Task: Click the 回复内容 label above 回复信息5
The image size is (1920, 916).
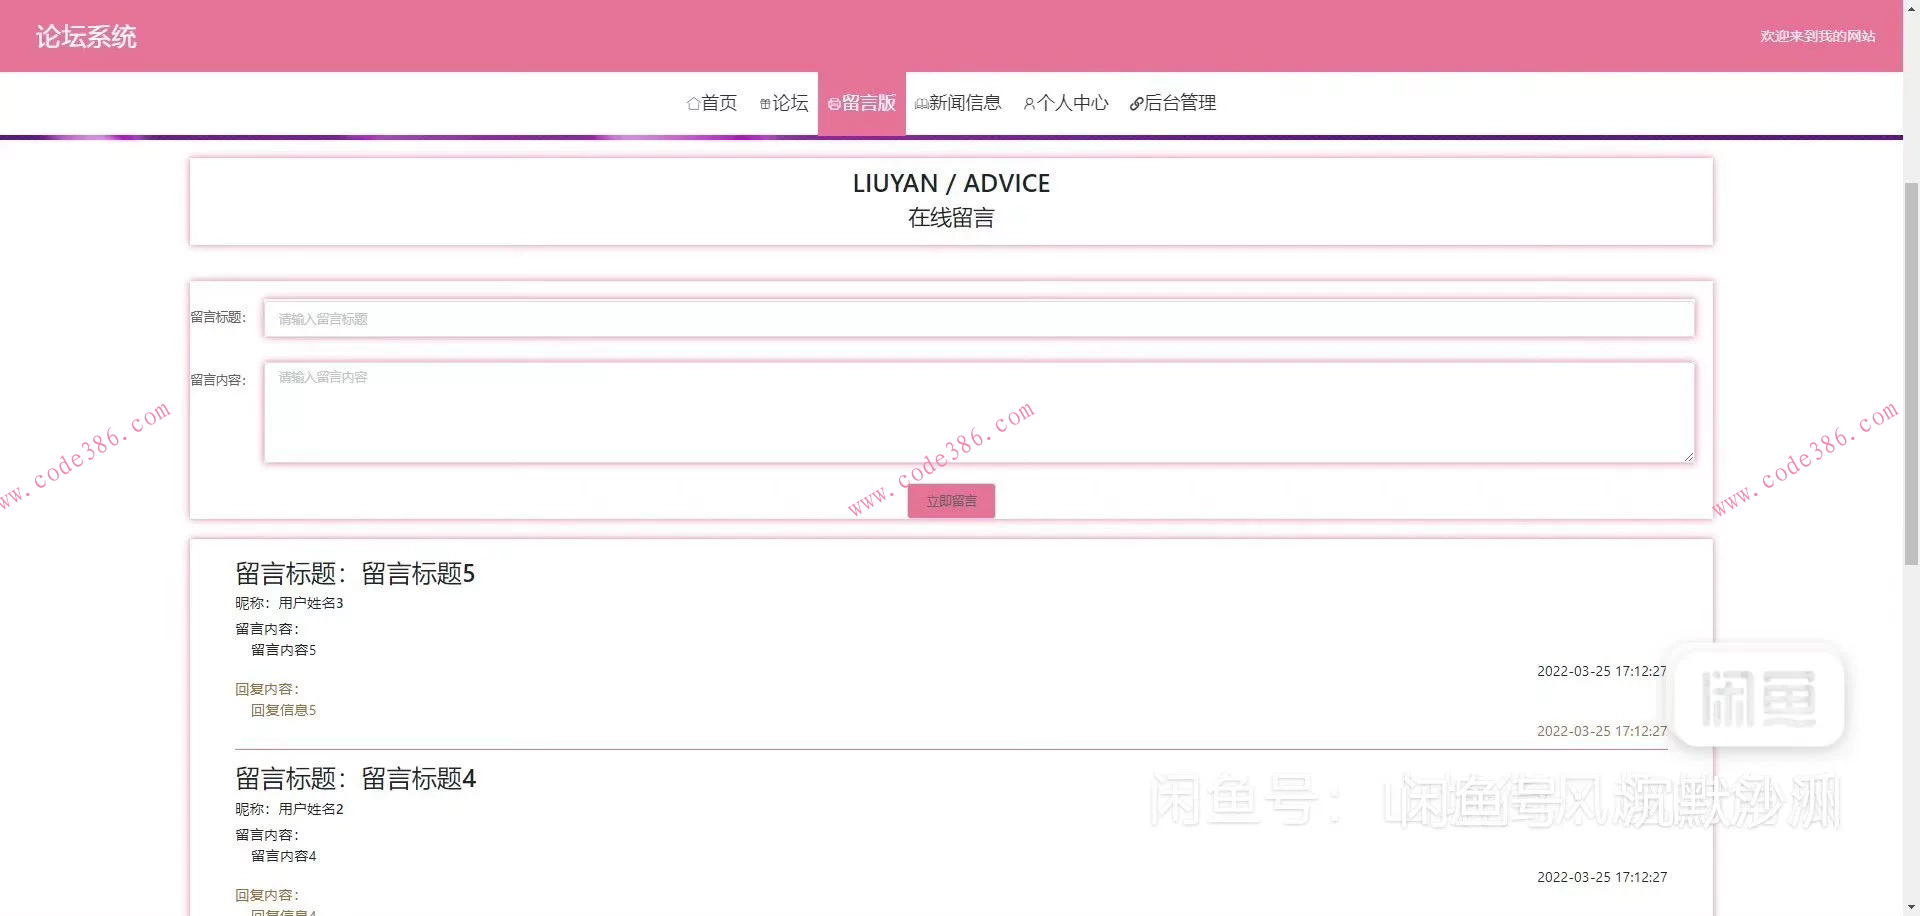Action: tap(267, 689)
